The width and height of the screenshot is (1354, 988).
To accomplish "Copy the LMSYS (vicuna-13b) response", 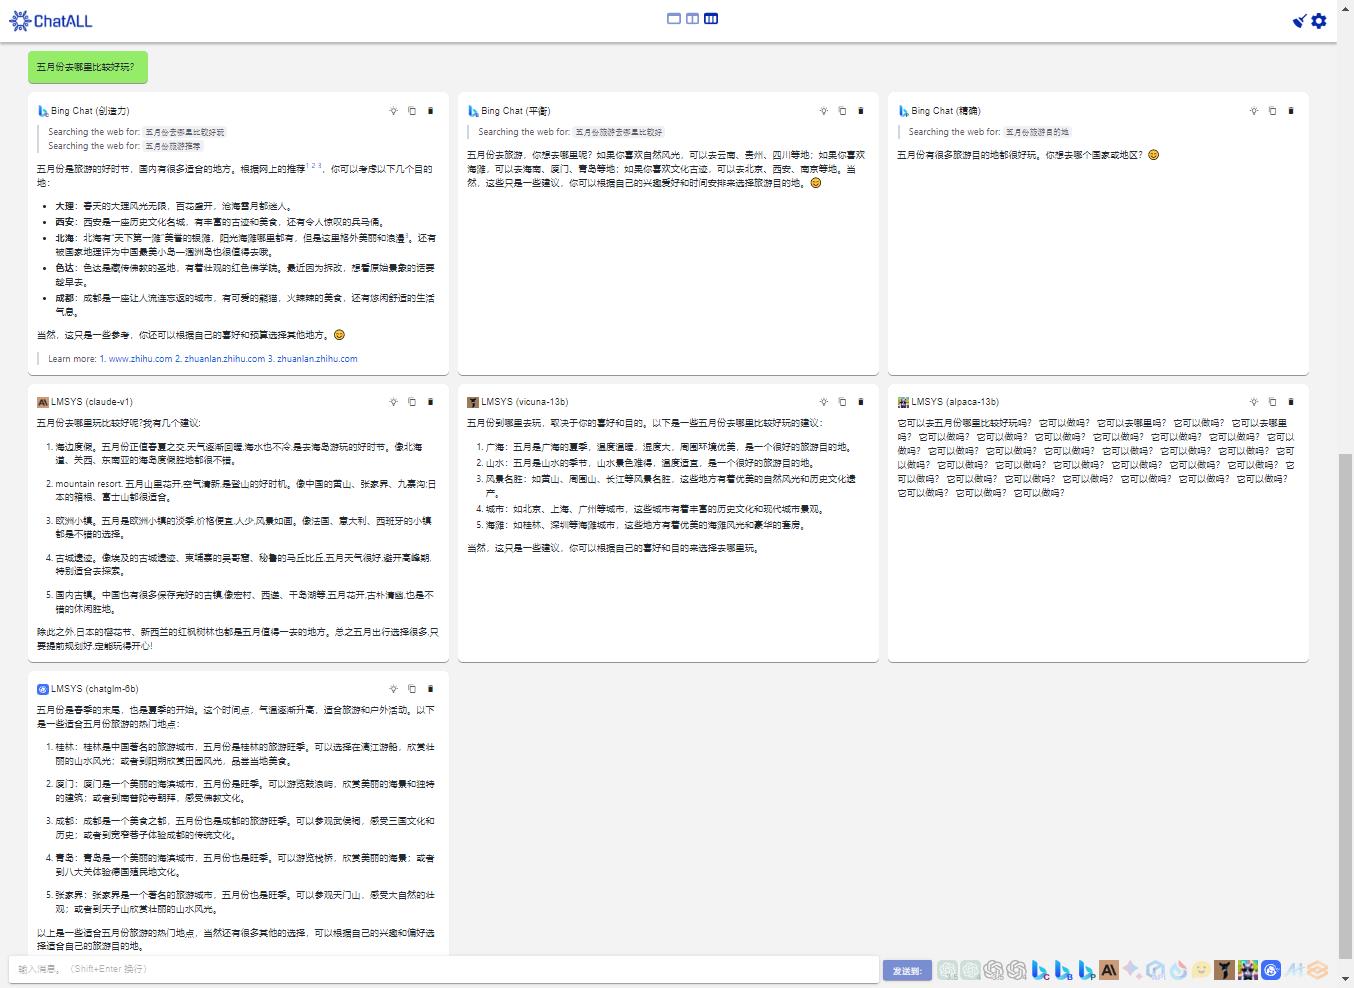I will [x=842, y=402].
